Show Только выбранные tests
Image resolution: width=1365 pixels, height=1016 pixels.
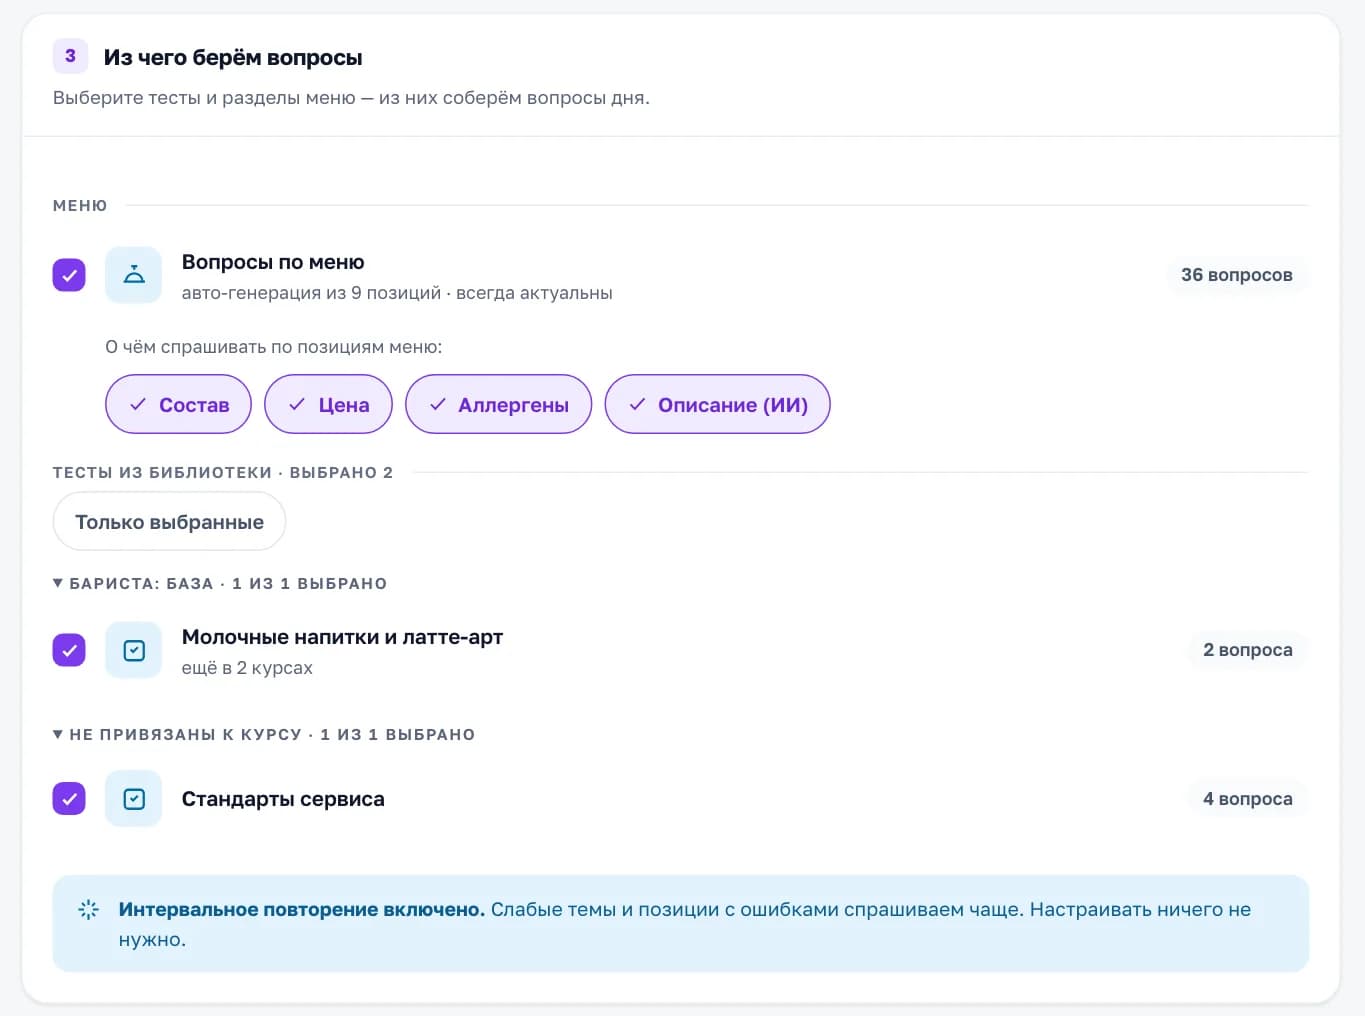click(169, 522)
